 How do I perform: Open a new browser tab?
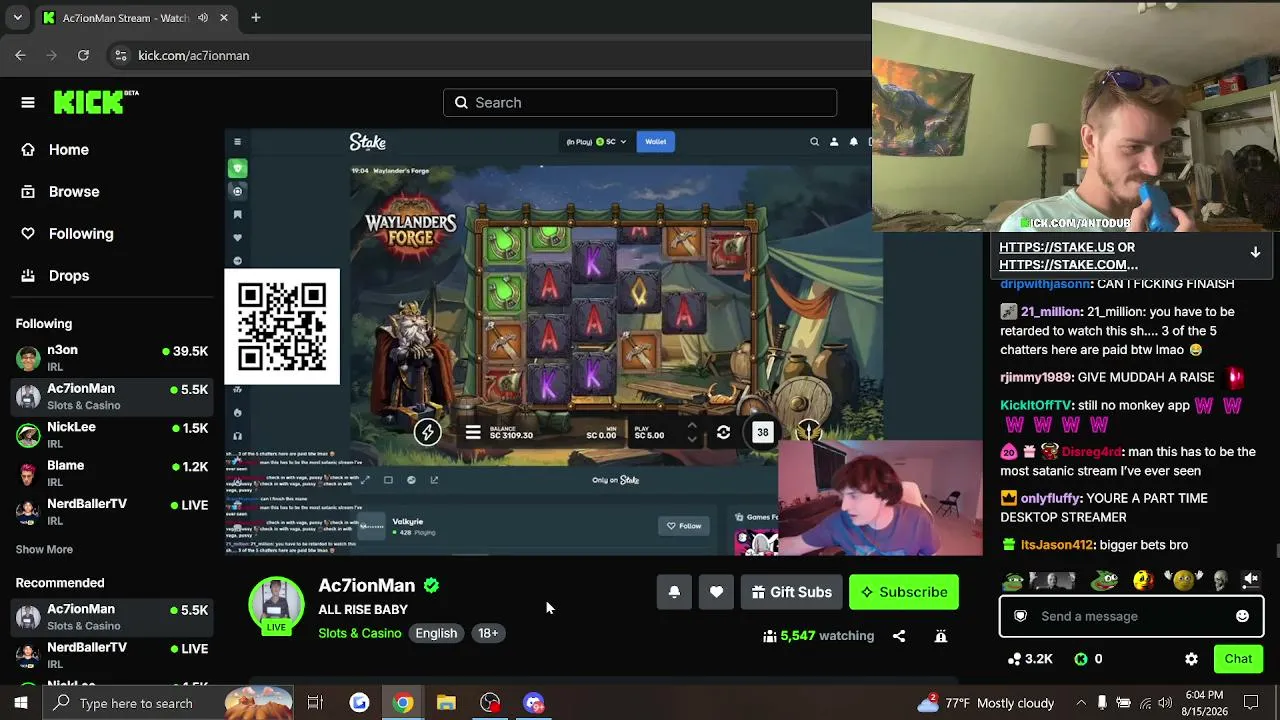[x=256, y=18]
